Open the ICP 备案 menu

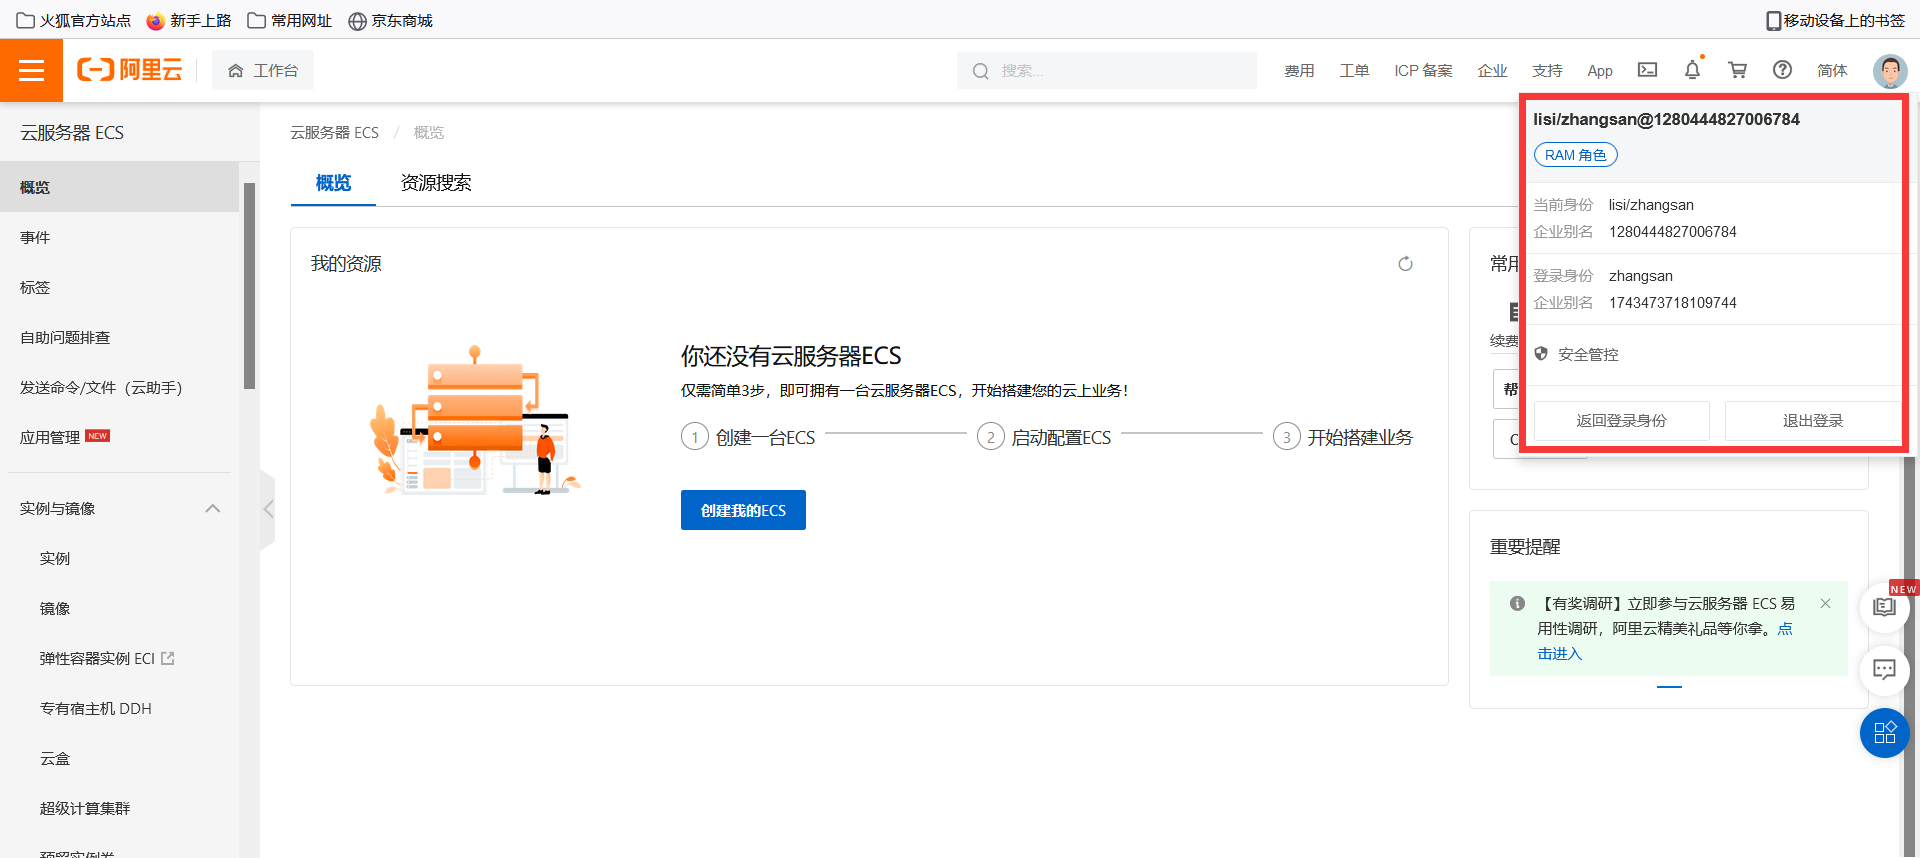pyautogui.click(x=1423, y=71)
